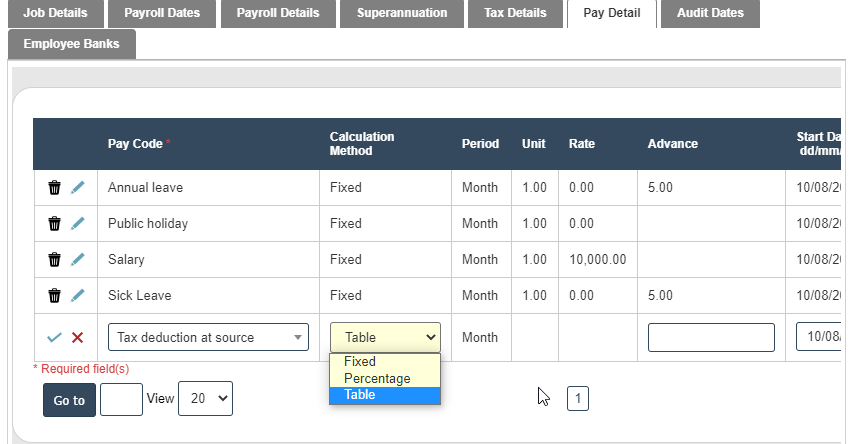856x444 pixels.
Task: Cancel new row with red X
Action: tap(78, 338)
